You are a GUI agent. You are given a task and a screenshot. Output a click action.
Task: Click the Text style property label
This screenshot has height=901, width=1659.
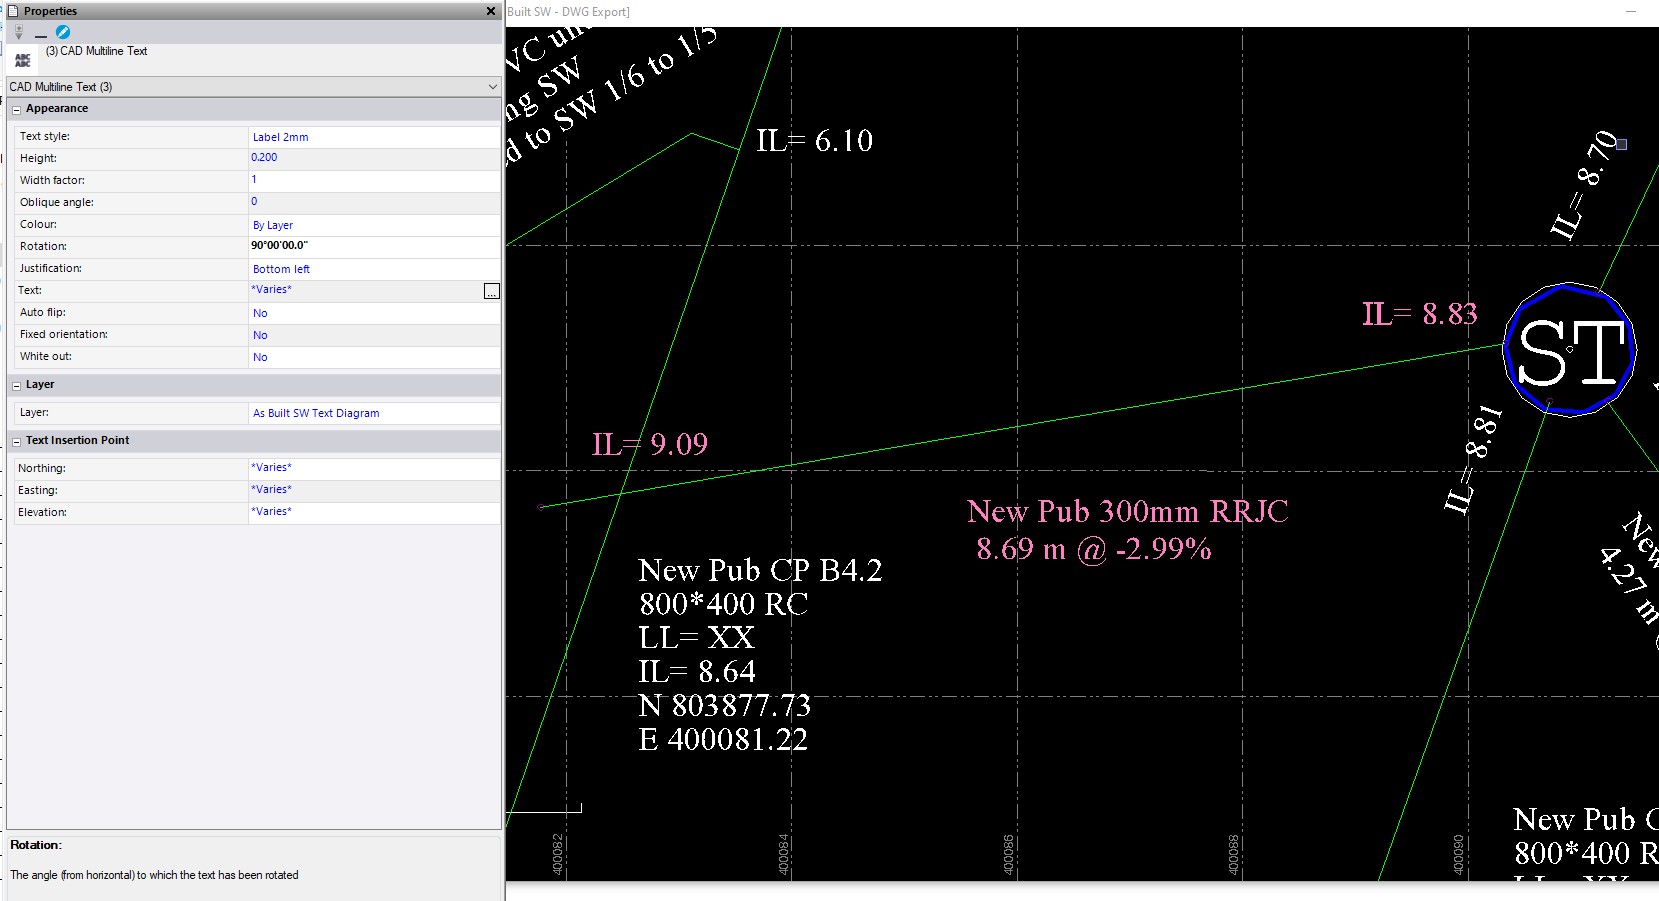coord(45,137)
